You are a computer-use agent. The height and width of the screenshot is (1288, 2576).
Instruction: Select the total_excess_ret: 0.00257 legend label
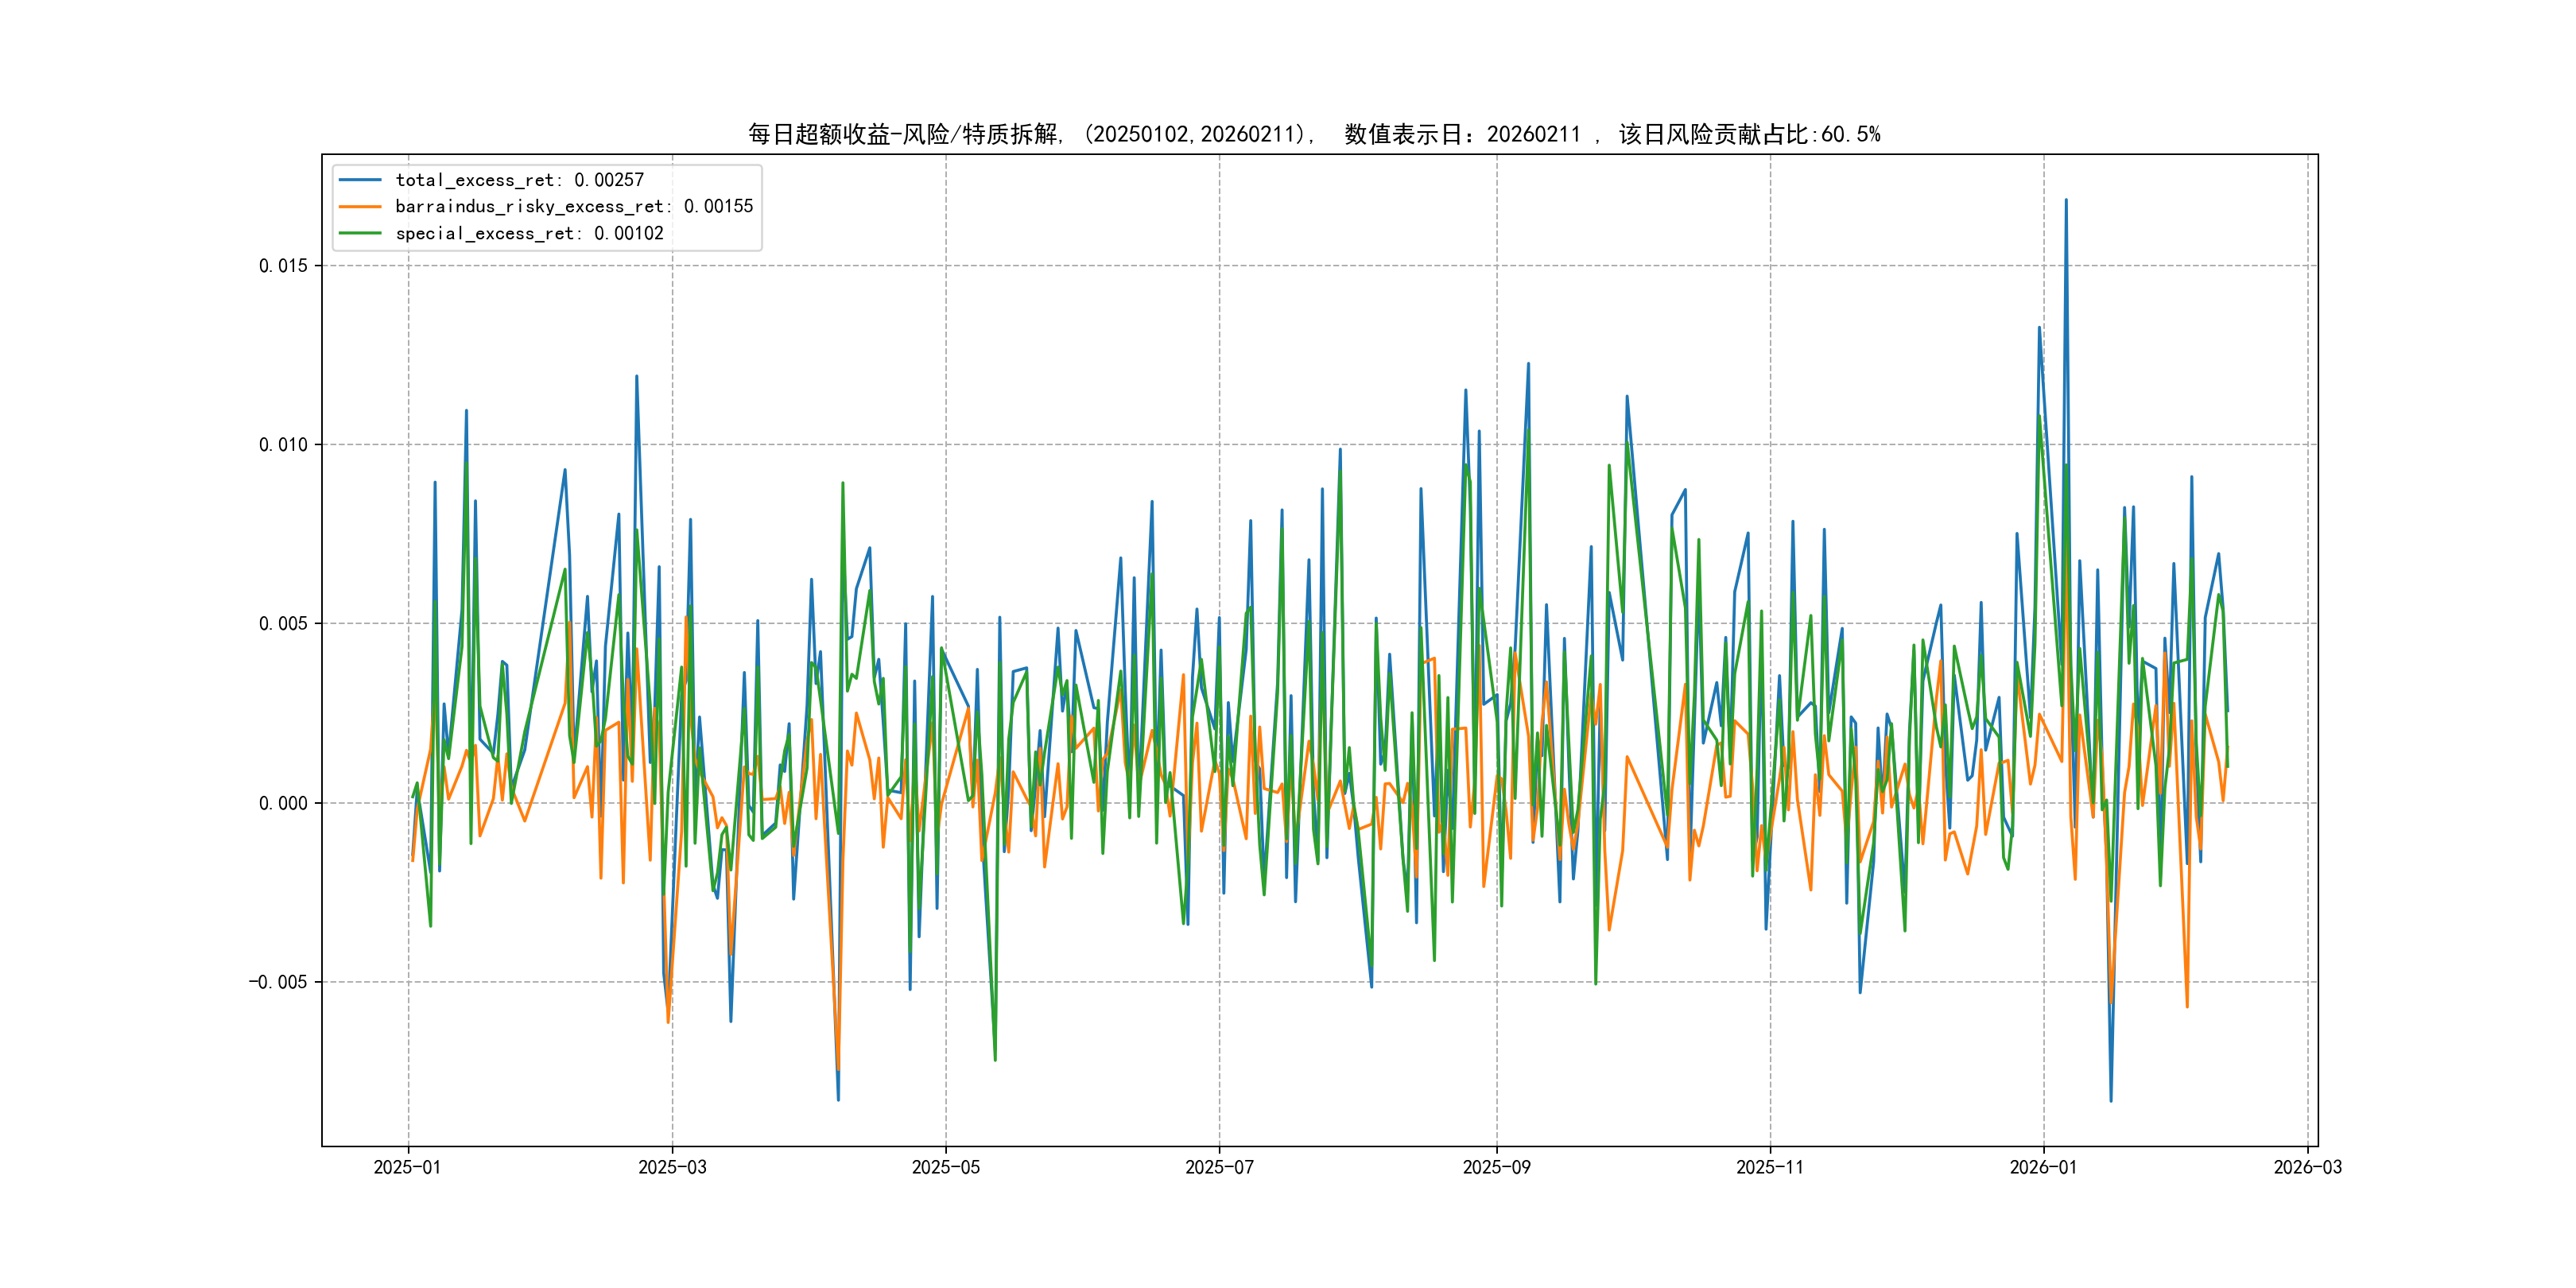[x=519, y=180]
